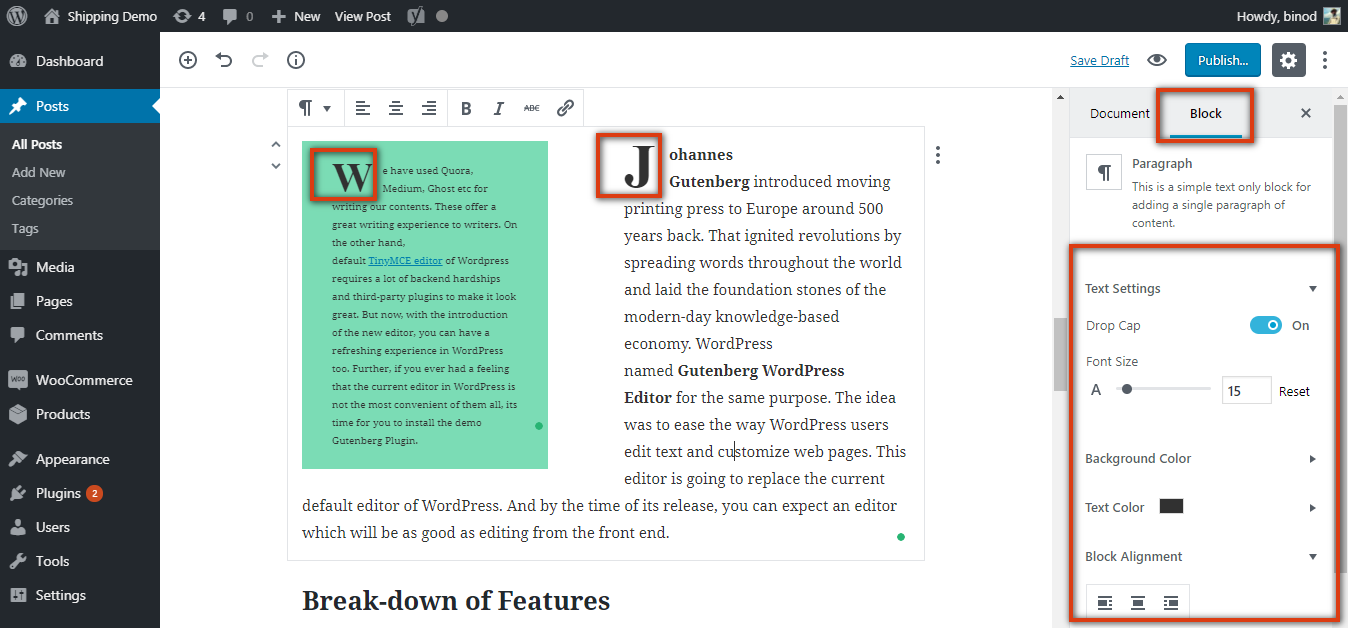Image resolution: width=1348 pixels, height=628 pixels.
Task: Open the editor's more options menu
Action: [x=1325, y=60]
